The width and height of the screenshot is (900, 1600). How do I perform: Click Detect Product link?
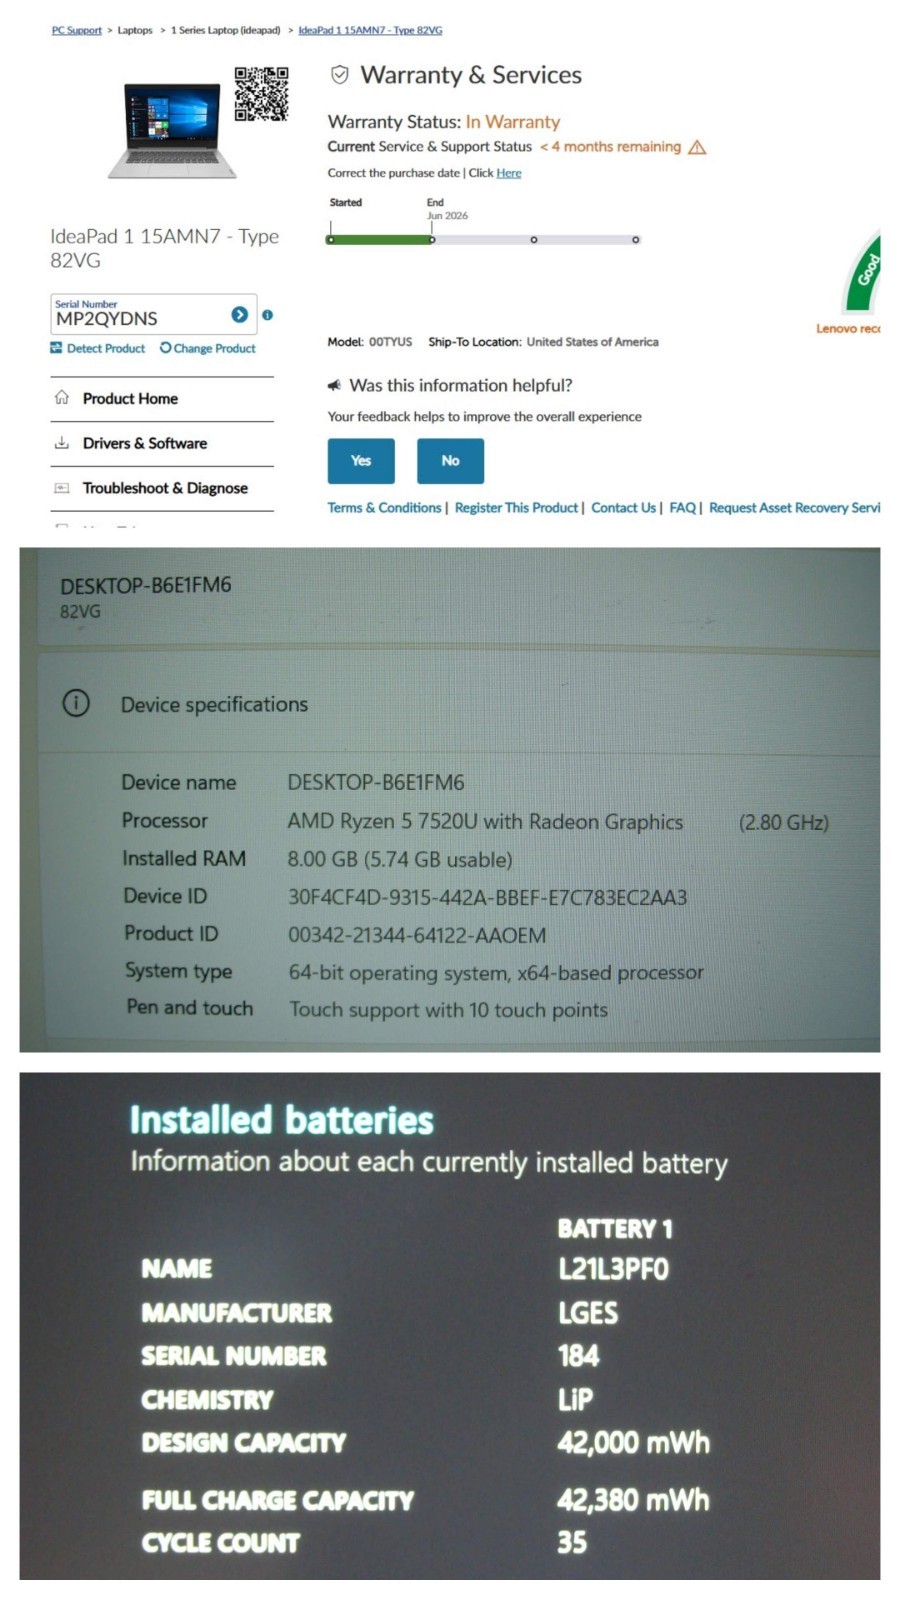98,348
